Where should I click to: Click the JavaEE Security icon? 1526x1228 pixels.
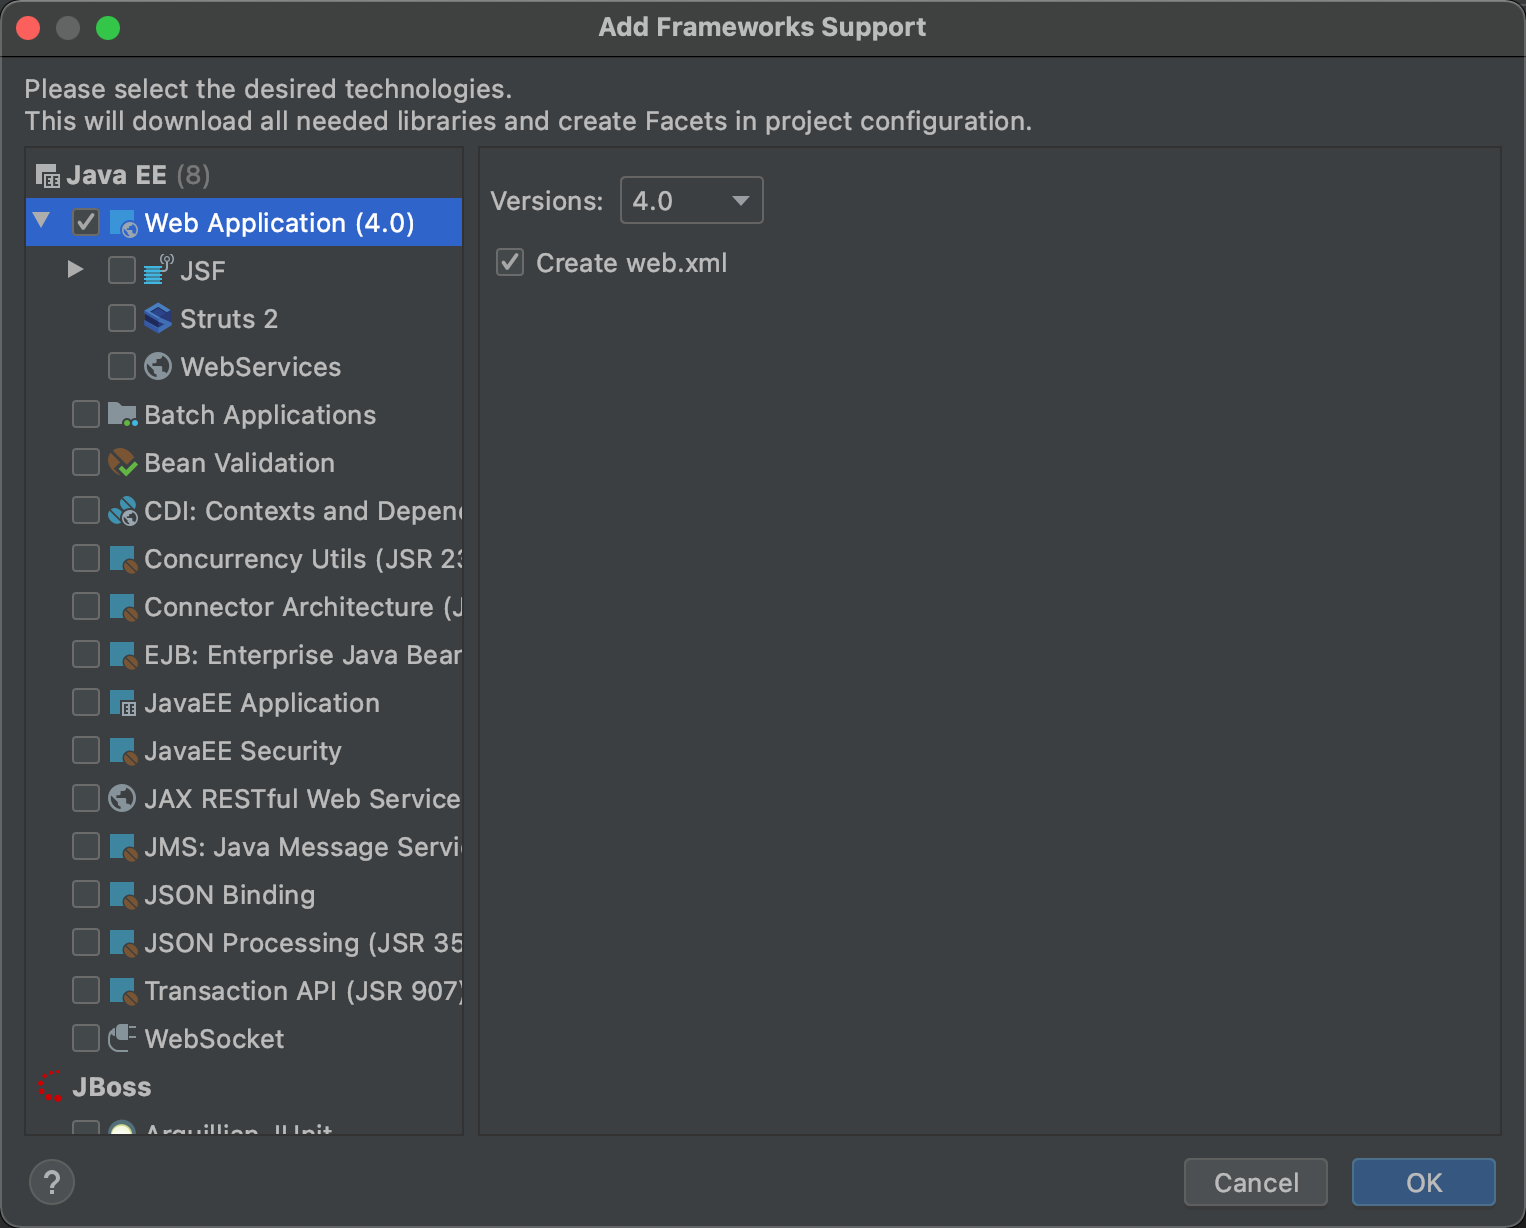point(123,751)
